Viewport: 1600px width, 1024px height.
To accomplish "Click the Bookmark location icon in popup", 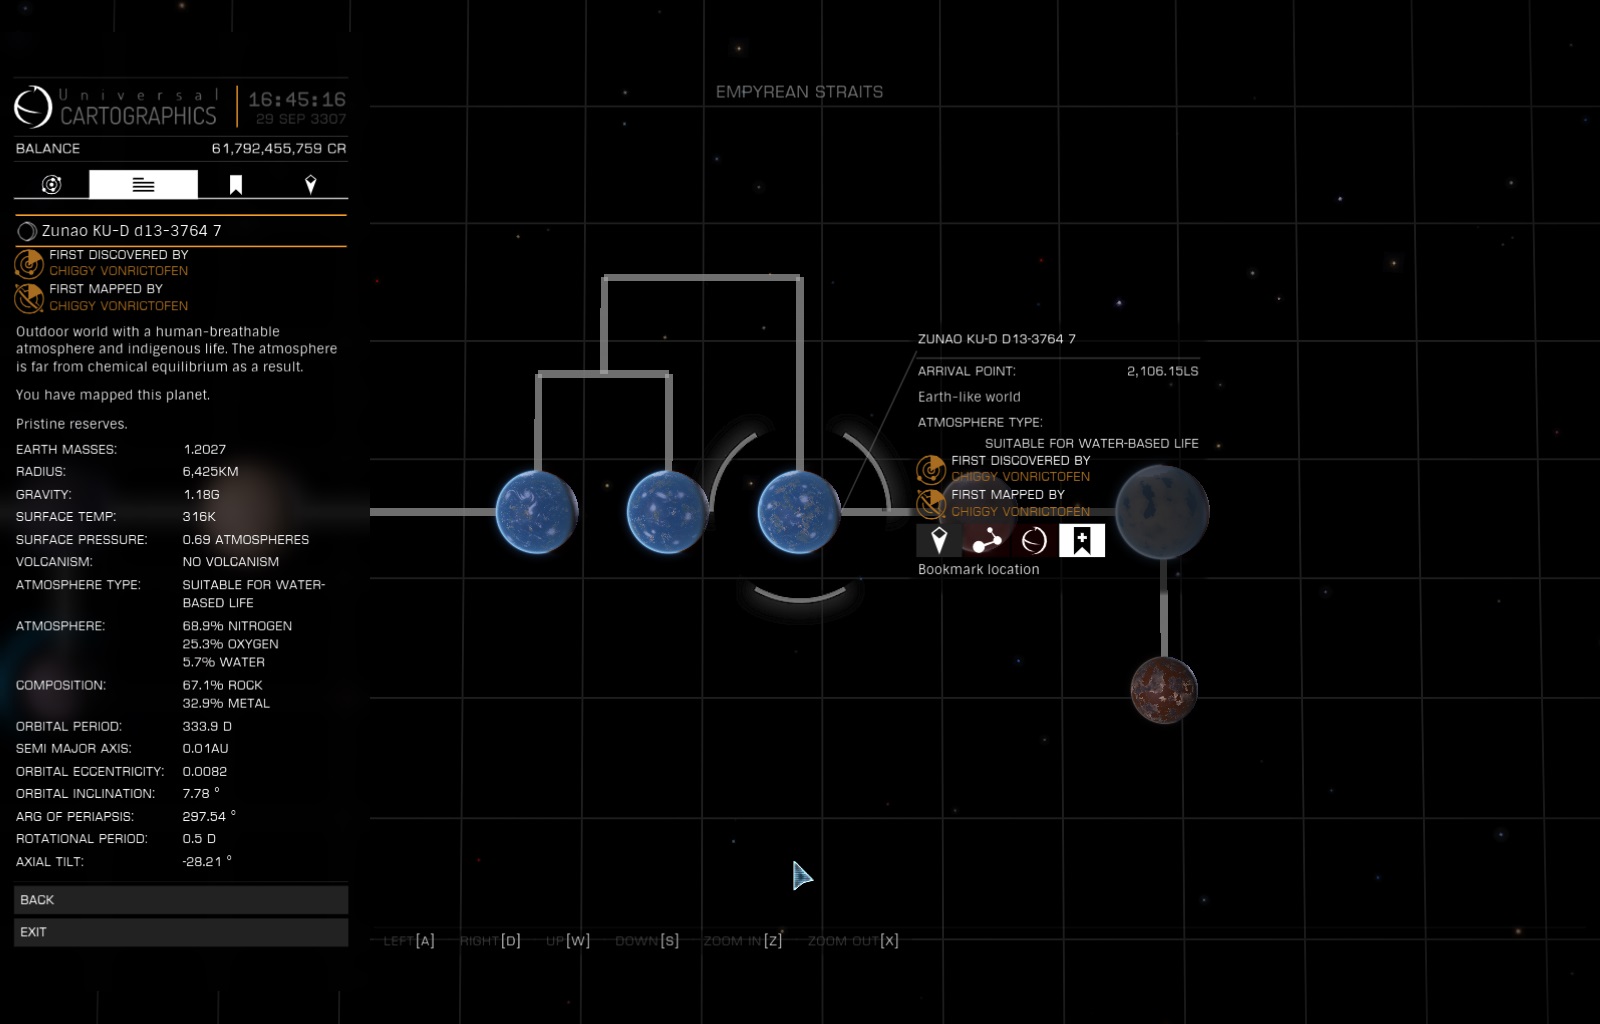I will pos(1082,540).
